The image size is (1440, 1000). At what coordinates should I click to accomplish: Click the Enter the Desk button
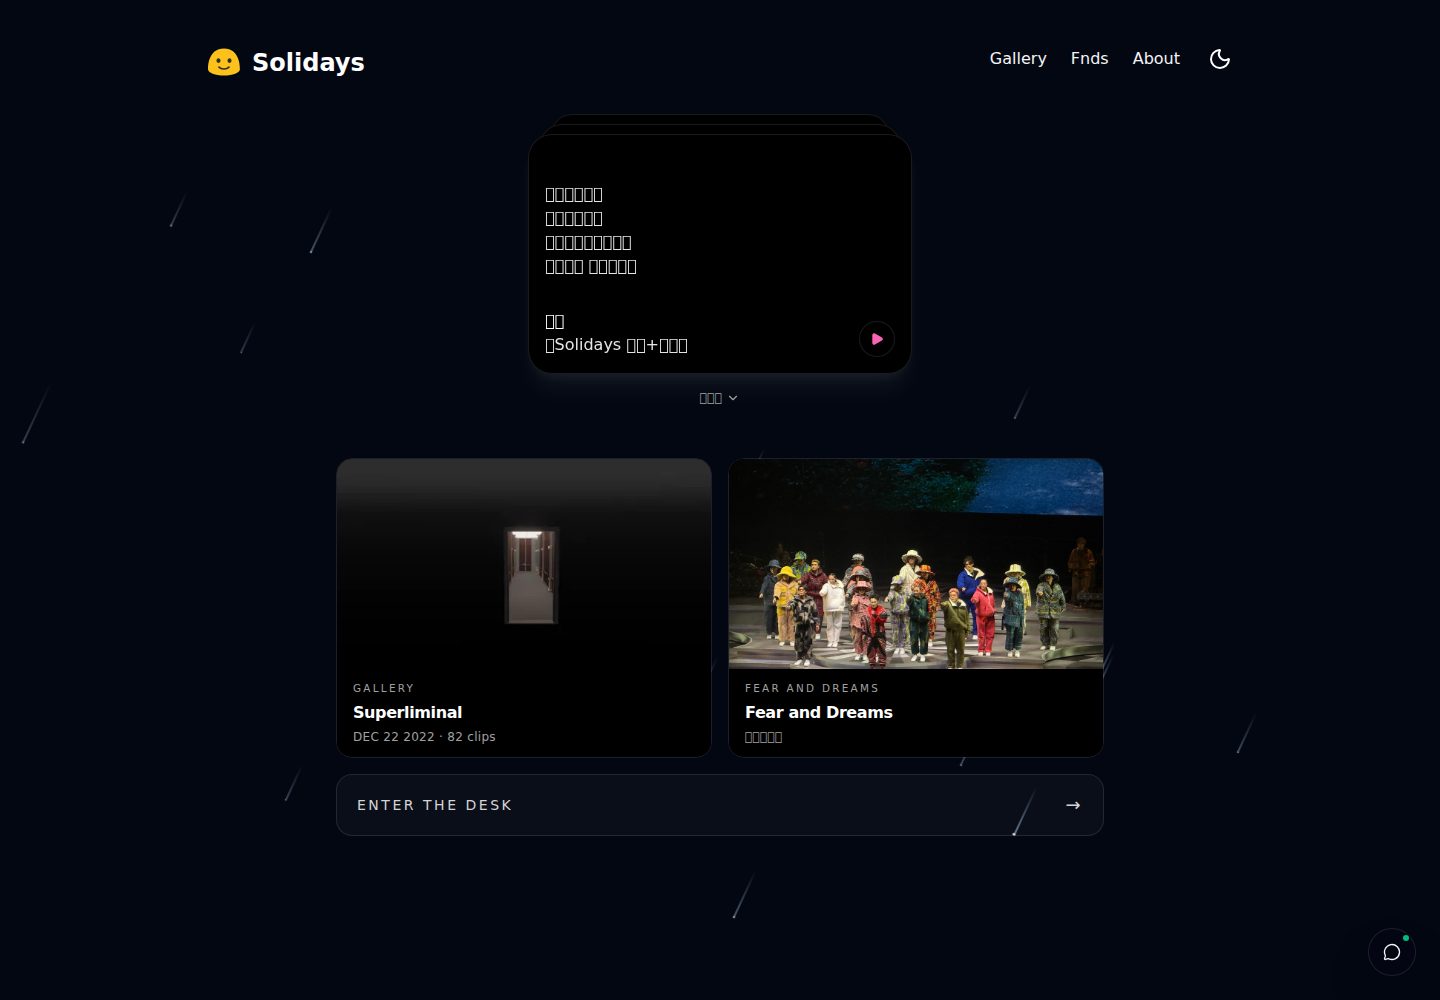720,805
